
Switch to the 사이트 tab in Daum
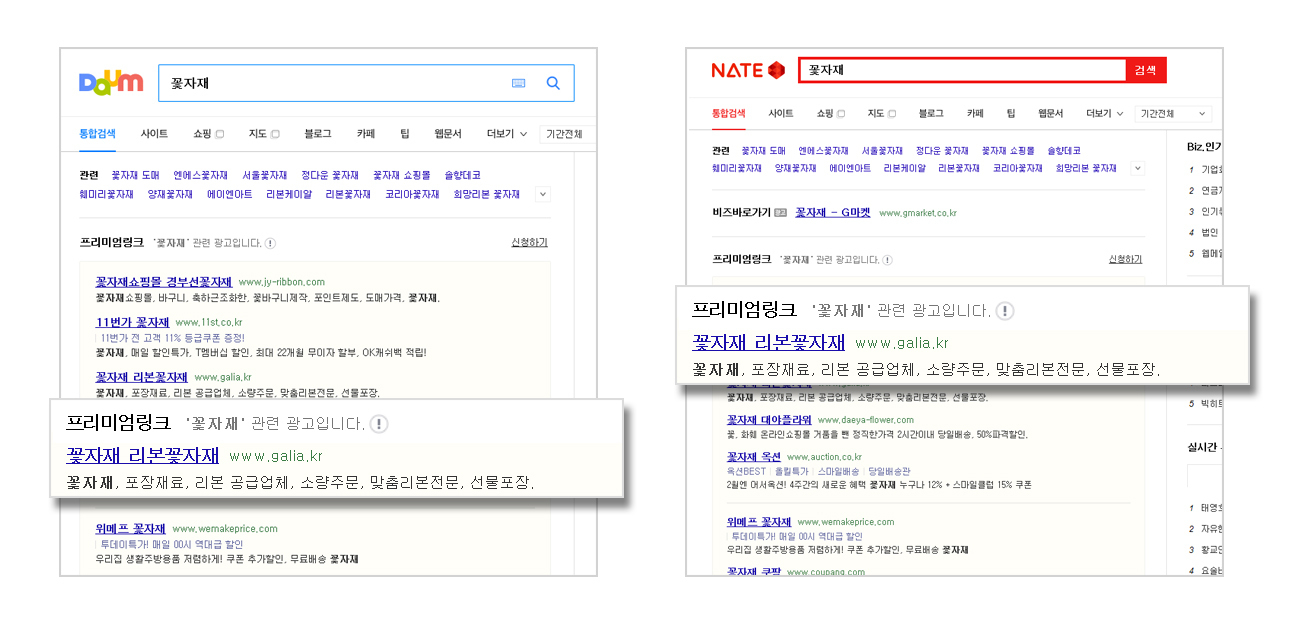point(154,134)
